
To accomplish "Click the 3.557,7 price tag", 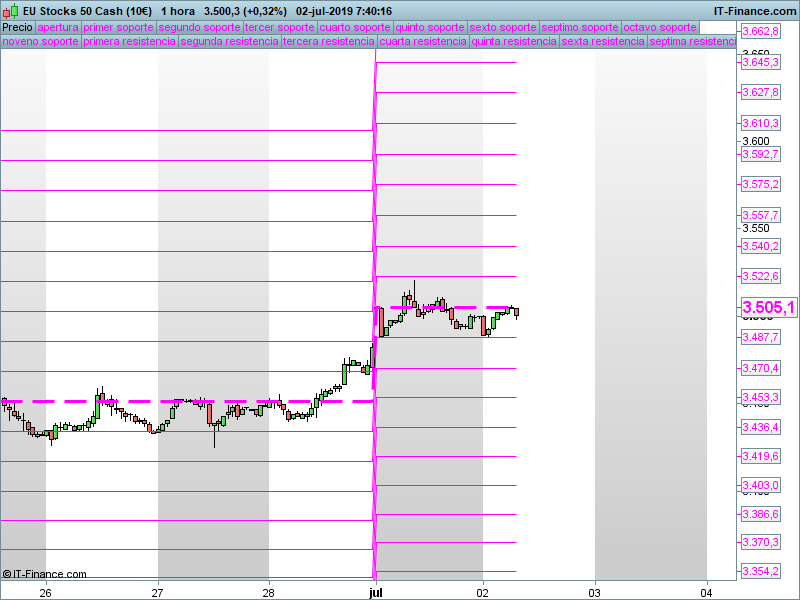I will (760, 215).
